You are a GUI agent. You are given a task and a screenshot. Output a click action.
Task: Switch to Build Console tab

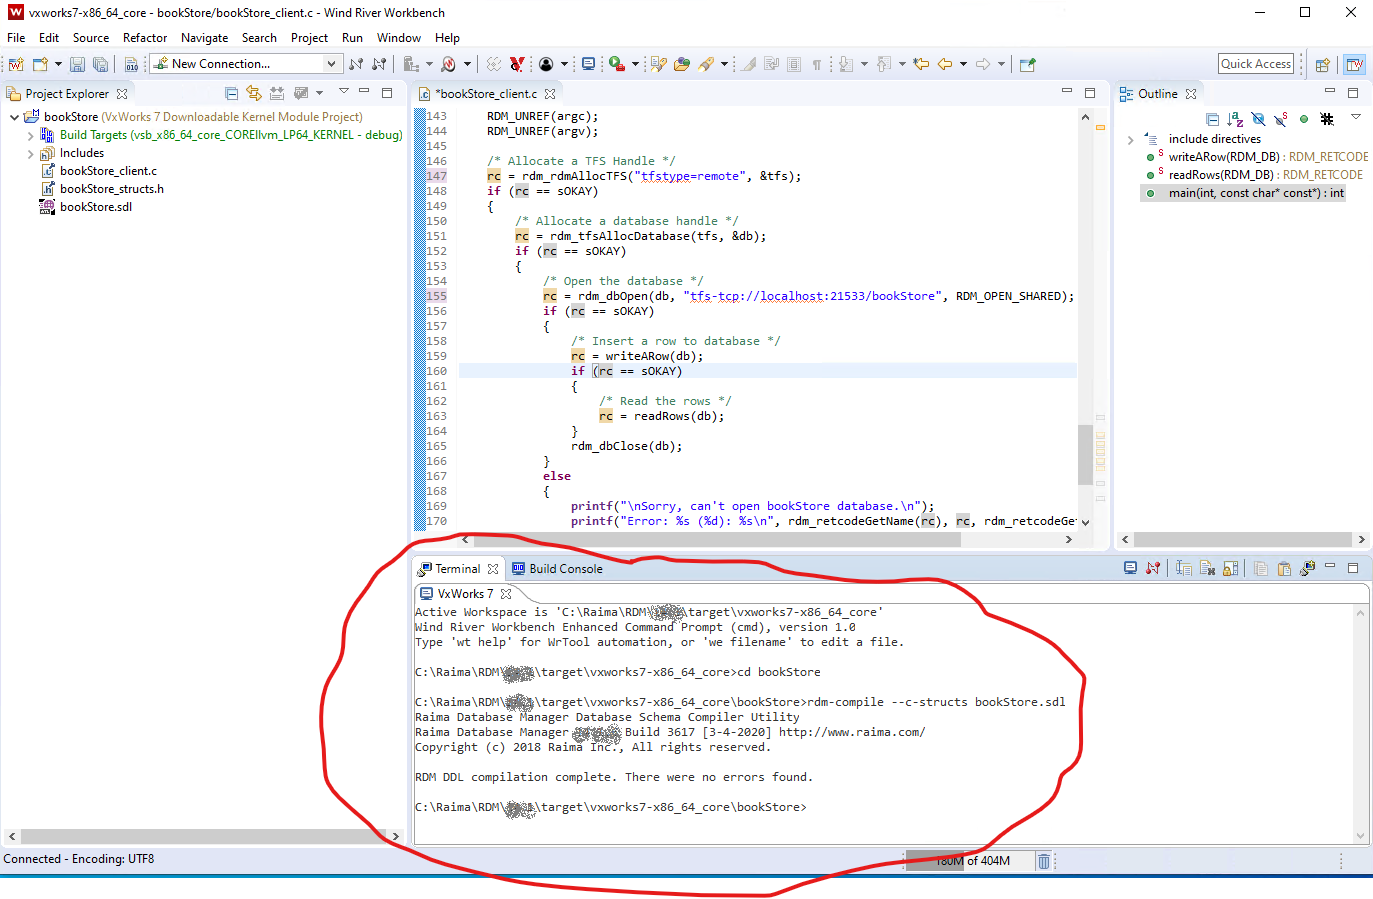(558, 568)
